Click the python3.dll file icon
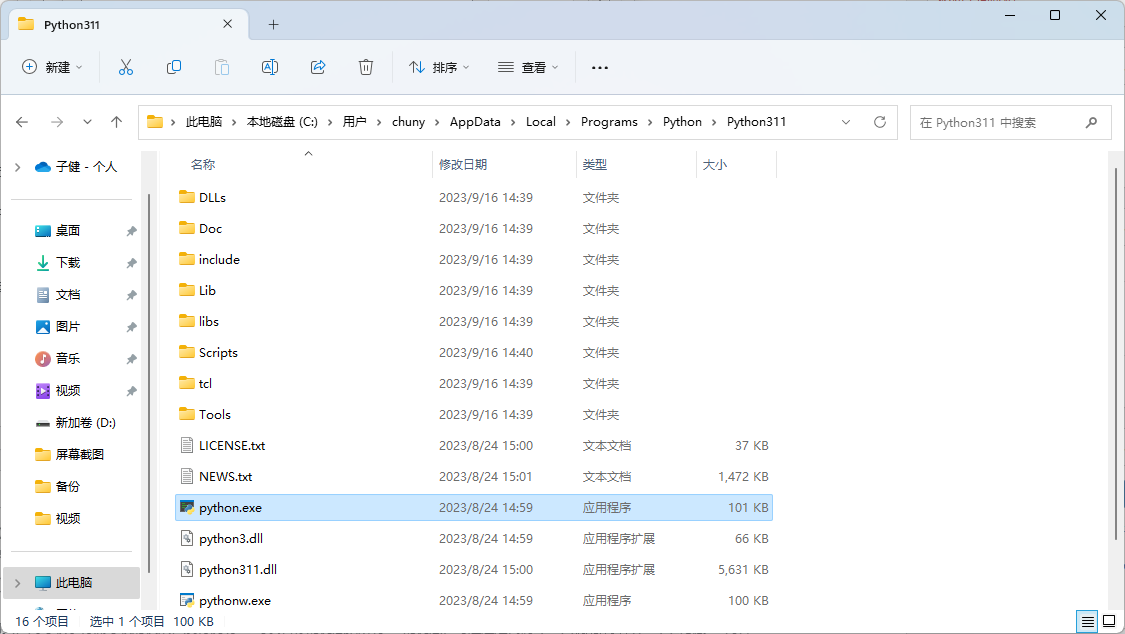1125x634 pixels. (187, 539)
